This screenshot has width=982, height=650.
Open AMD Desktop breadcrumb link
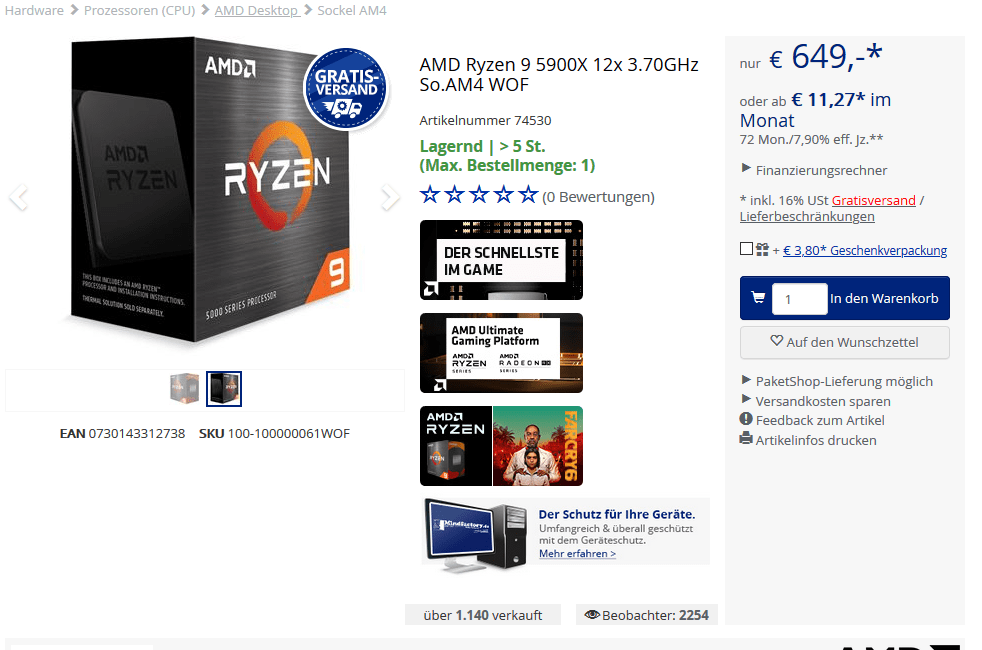257,11
